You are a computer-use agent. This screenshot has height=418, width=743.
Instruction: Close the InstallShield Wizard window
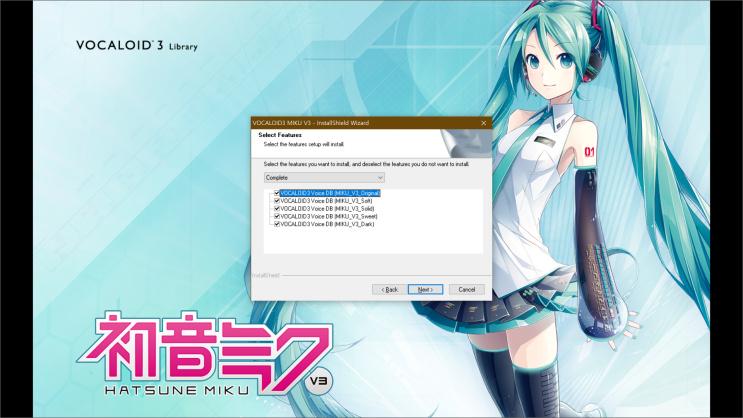click(483, 123)
